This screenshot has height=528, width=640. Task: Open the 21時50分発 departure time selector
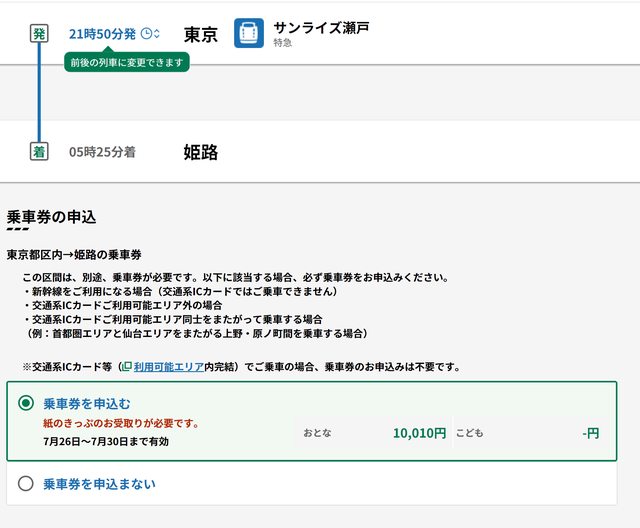pyautogui.click(x=102, y=33)
